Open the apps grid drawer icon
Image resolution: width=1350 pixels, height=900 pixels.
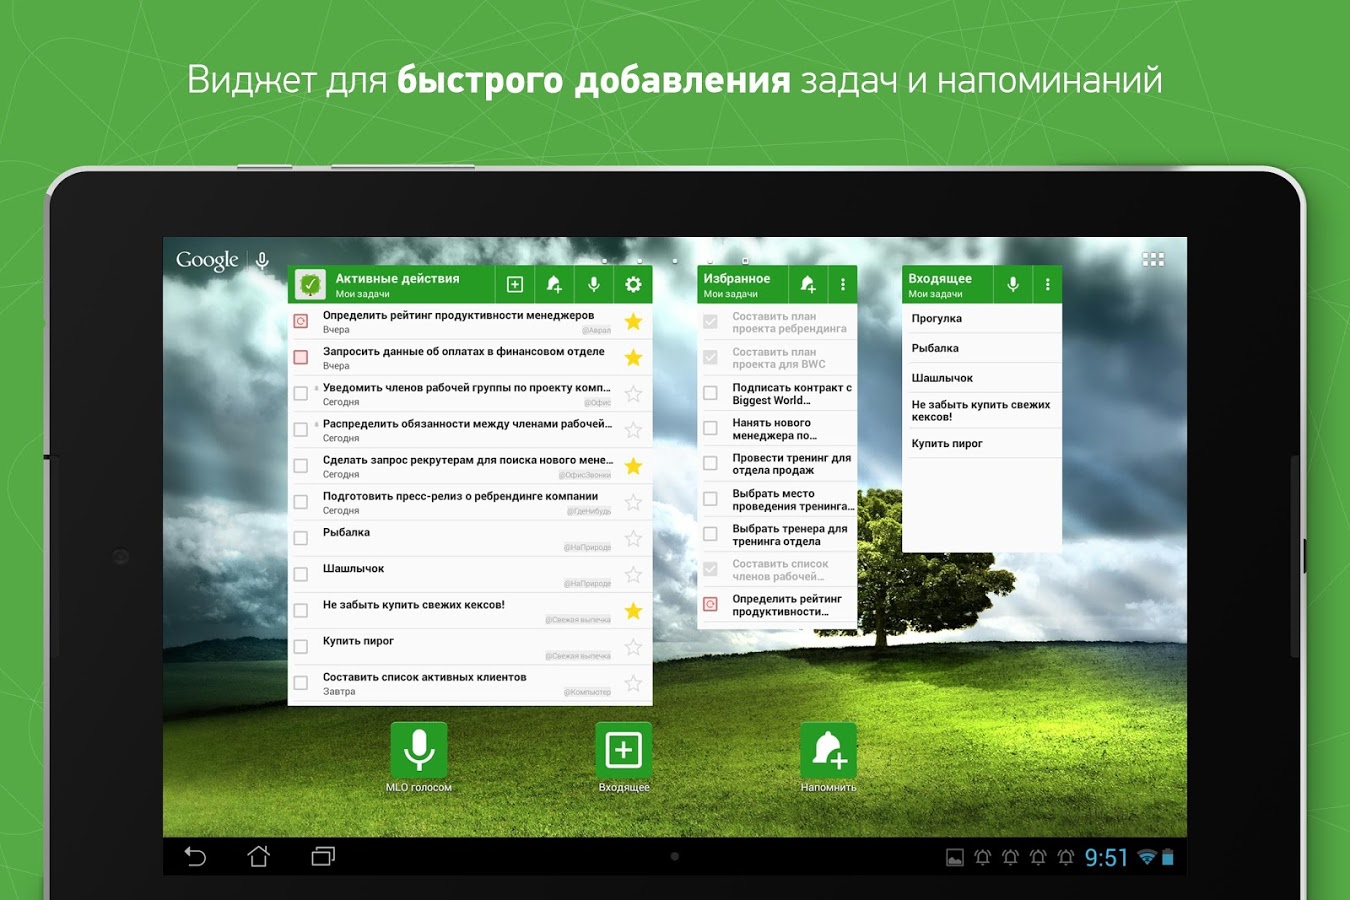coord(1153,260)
